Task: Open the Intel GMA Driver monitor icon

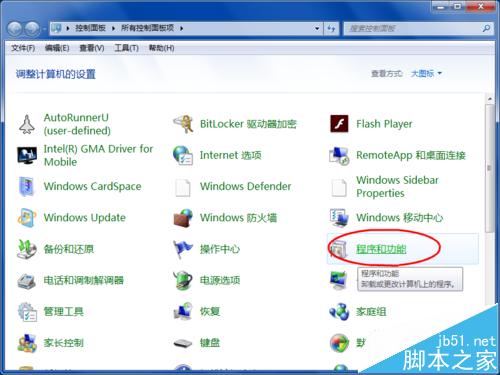Action: [27, 155]
